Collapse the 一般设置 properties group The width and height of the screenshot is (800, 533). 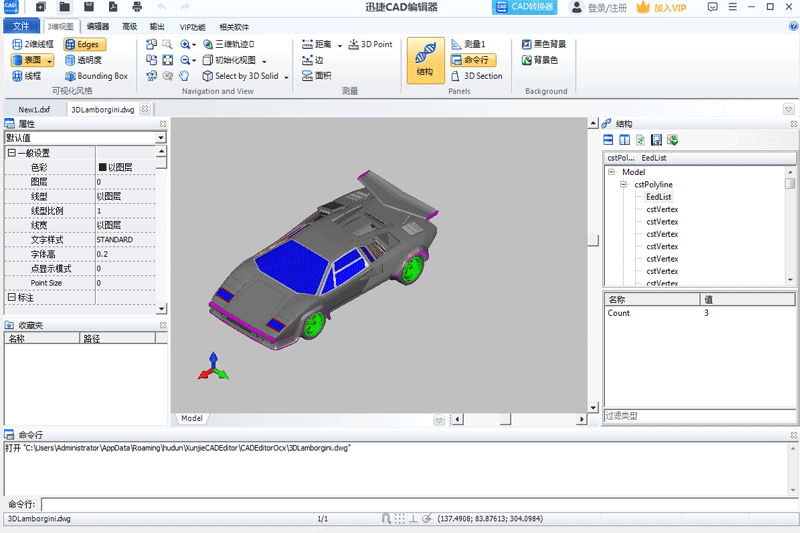pos(11,153)
